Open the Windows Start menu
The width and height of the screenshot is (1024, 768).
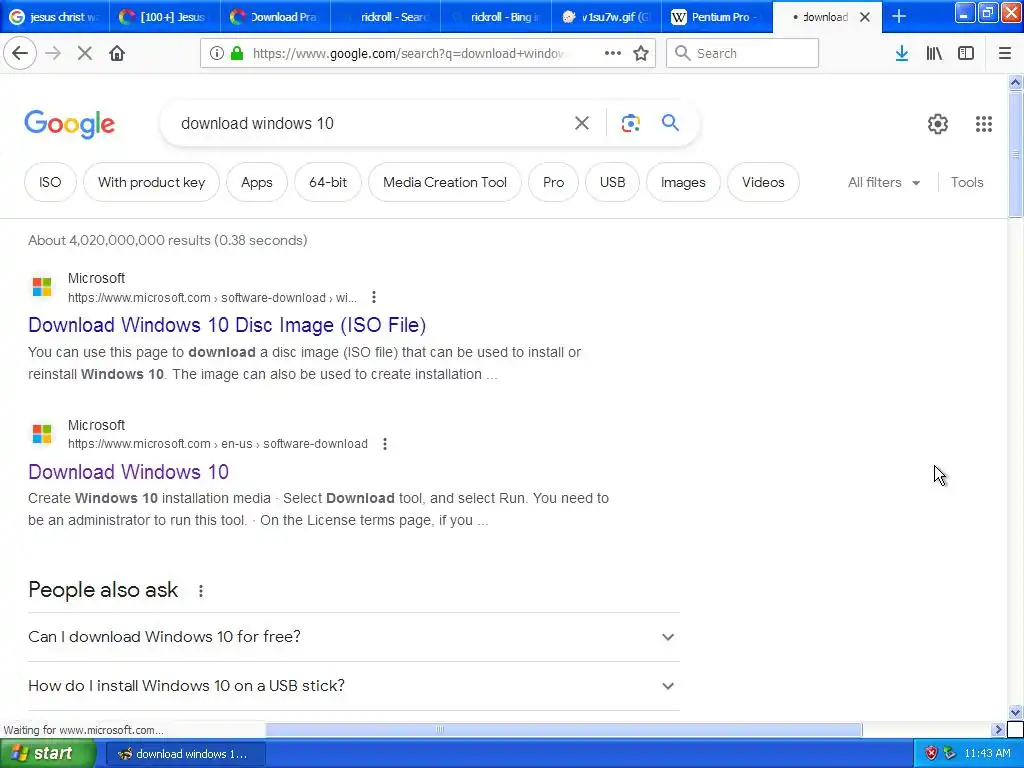pos(48,754)
